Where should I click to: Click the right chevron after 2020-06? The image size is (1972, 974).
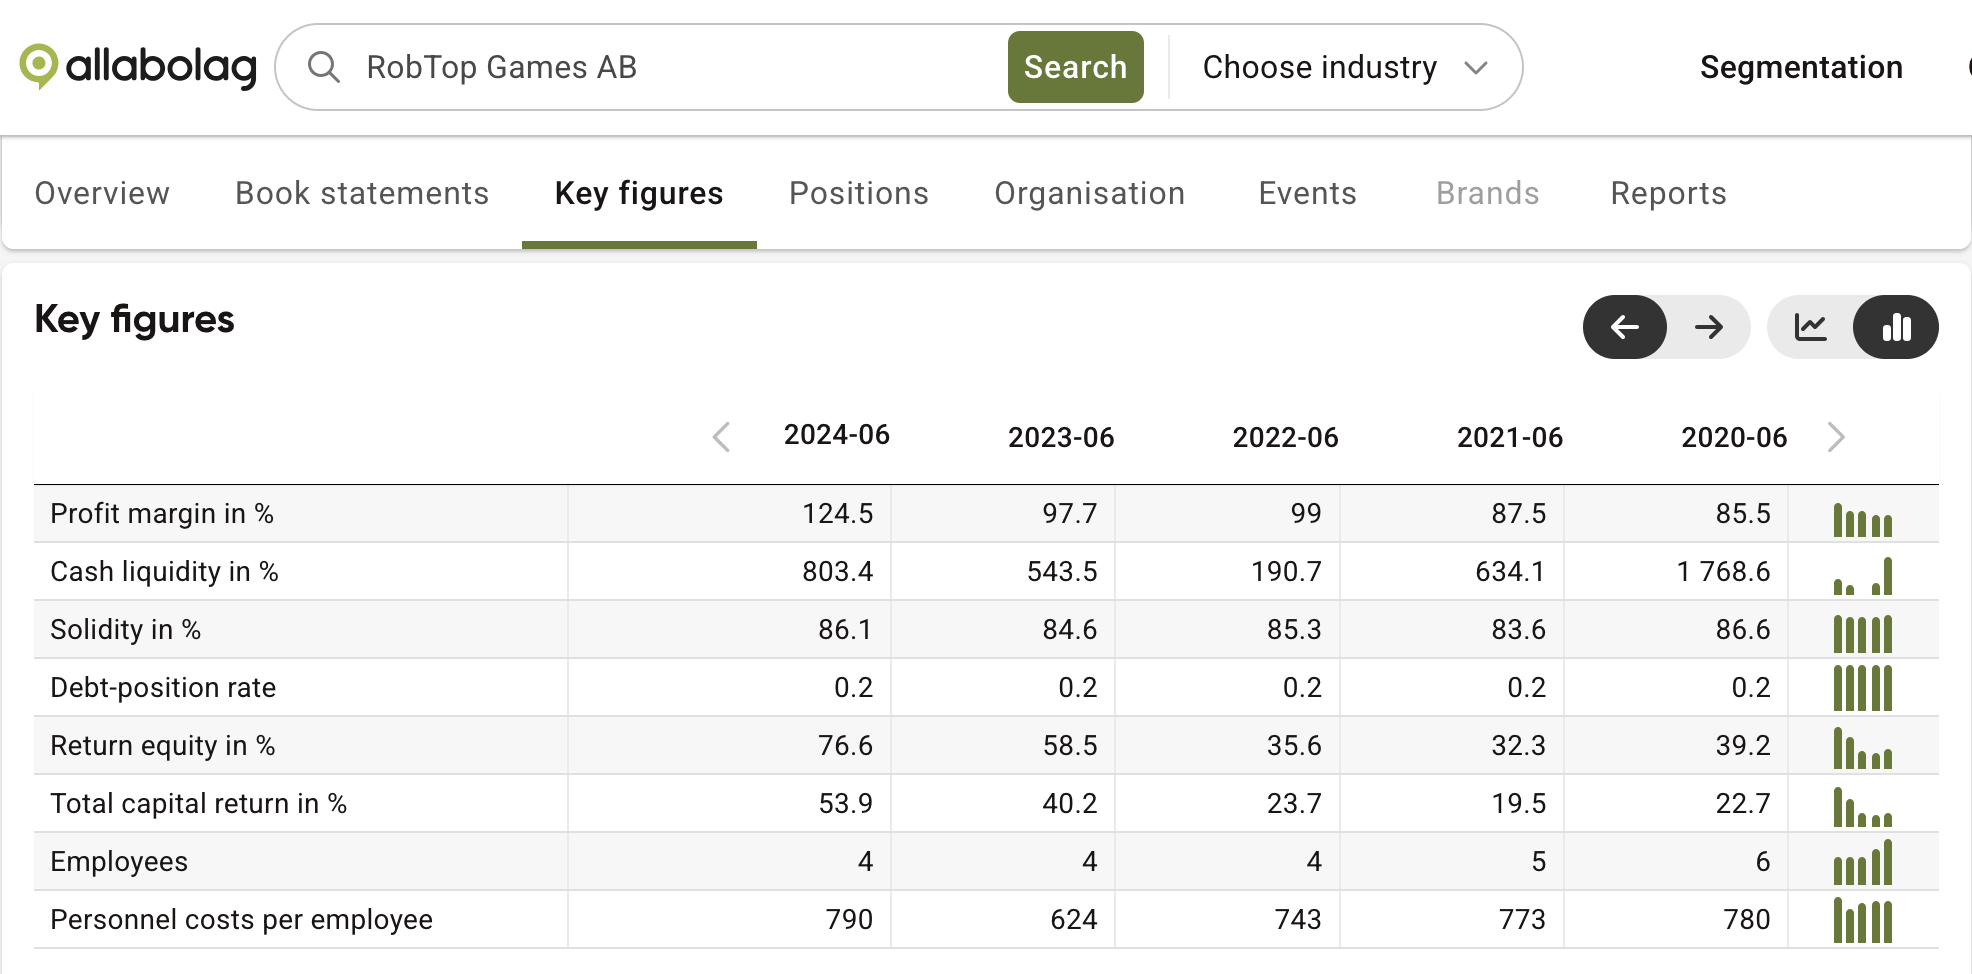tap(1836, 437)
